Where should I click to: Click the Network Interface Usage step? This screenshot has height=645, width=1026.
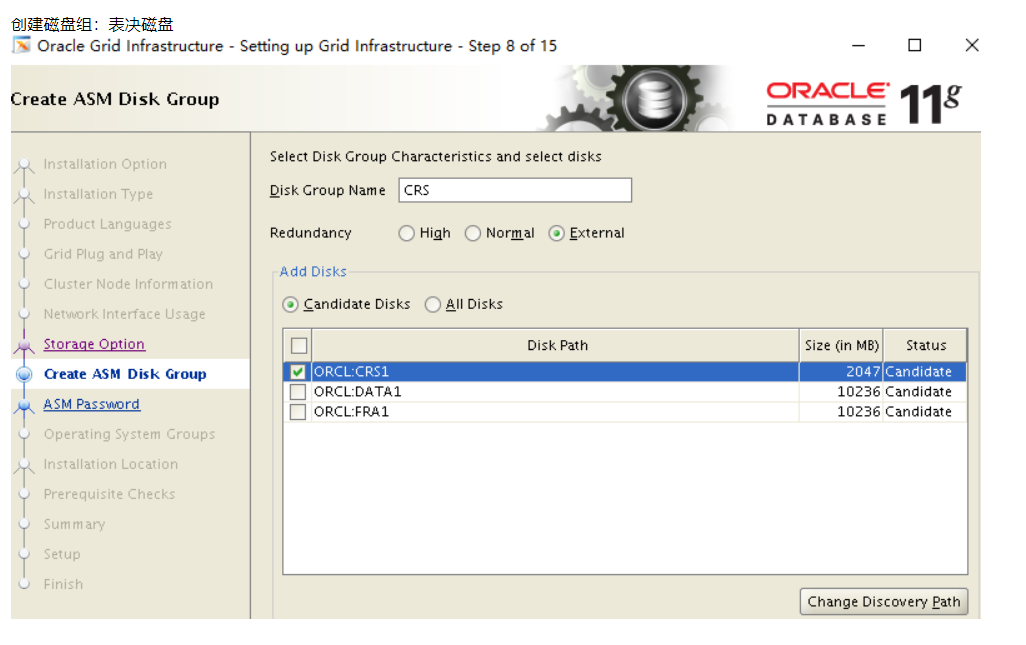[124, 315]
